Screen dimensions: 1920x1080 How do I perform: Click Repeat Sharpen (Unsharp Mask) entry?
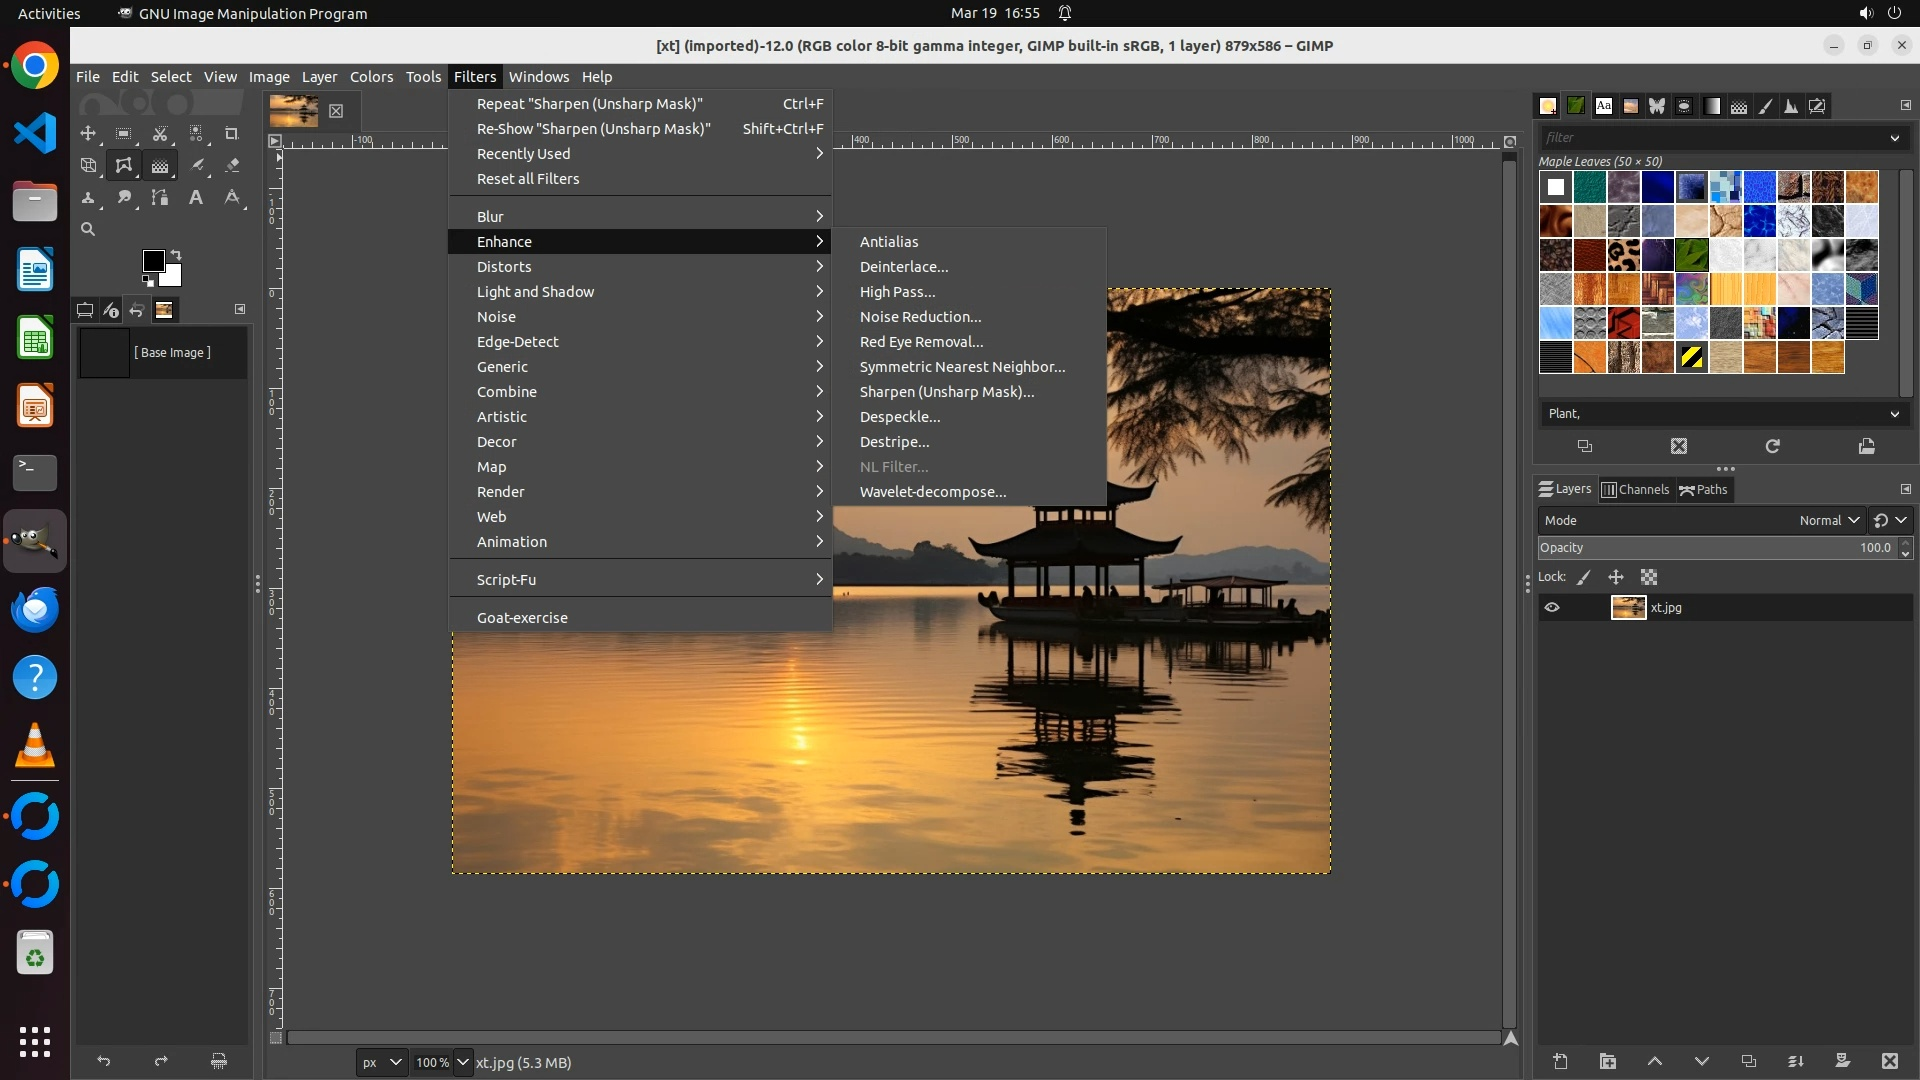[589, 104]
